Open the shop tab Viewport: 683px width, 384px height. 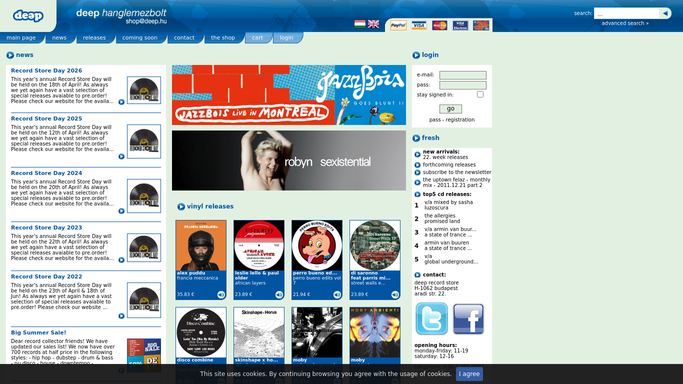(223, 38)
